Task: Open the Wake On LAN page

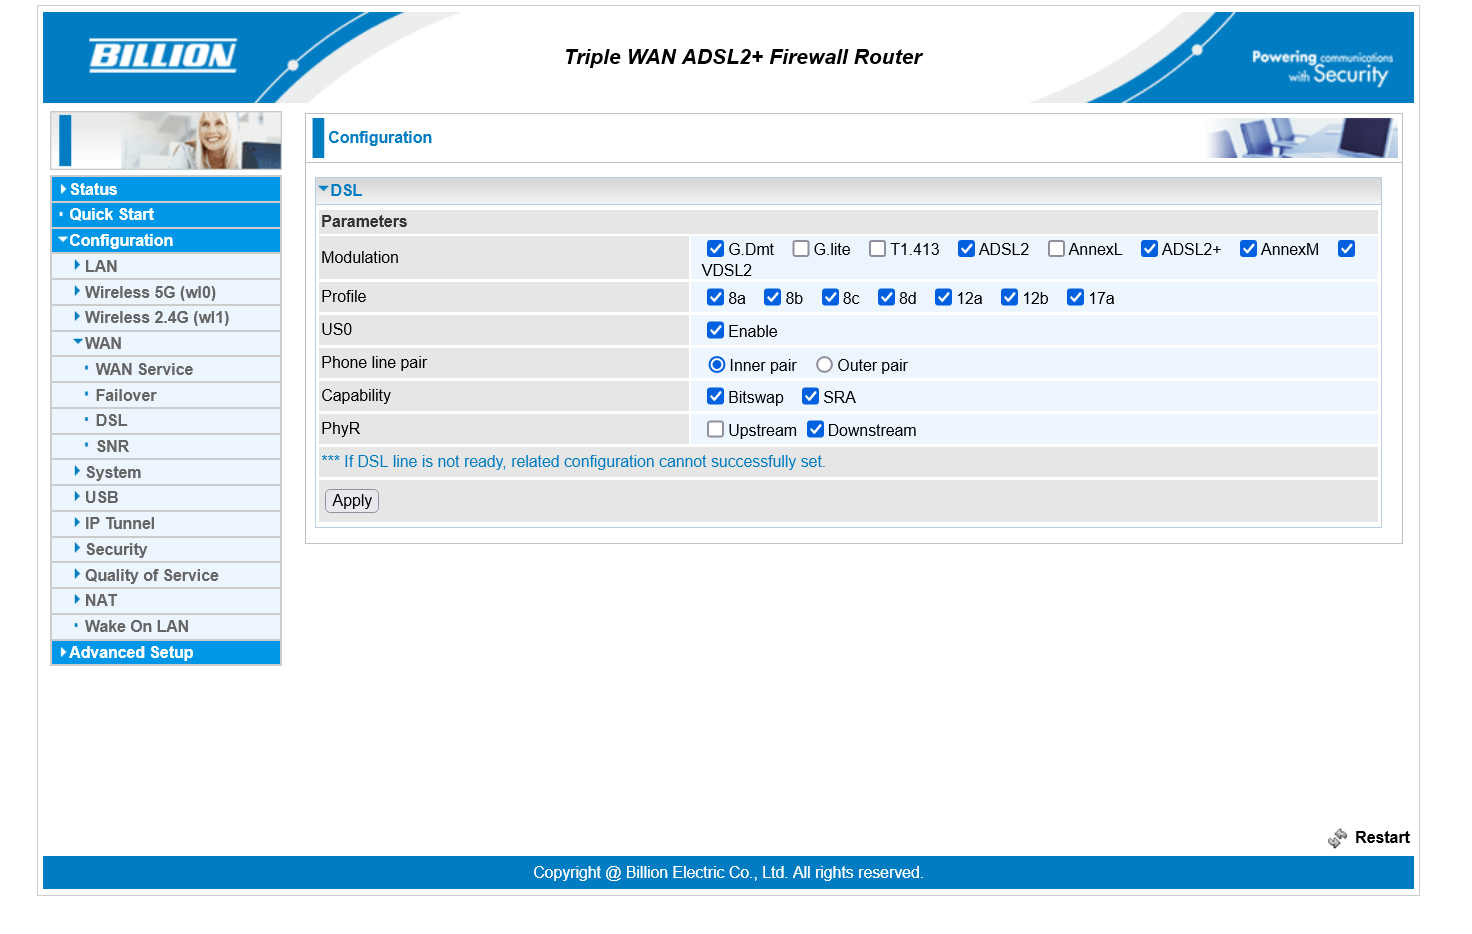Action: (x=136, y=626)
